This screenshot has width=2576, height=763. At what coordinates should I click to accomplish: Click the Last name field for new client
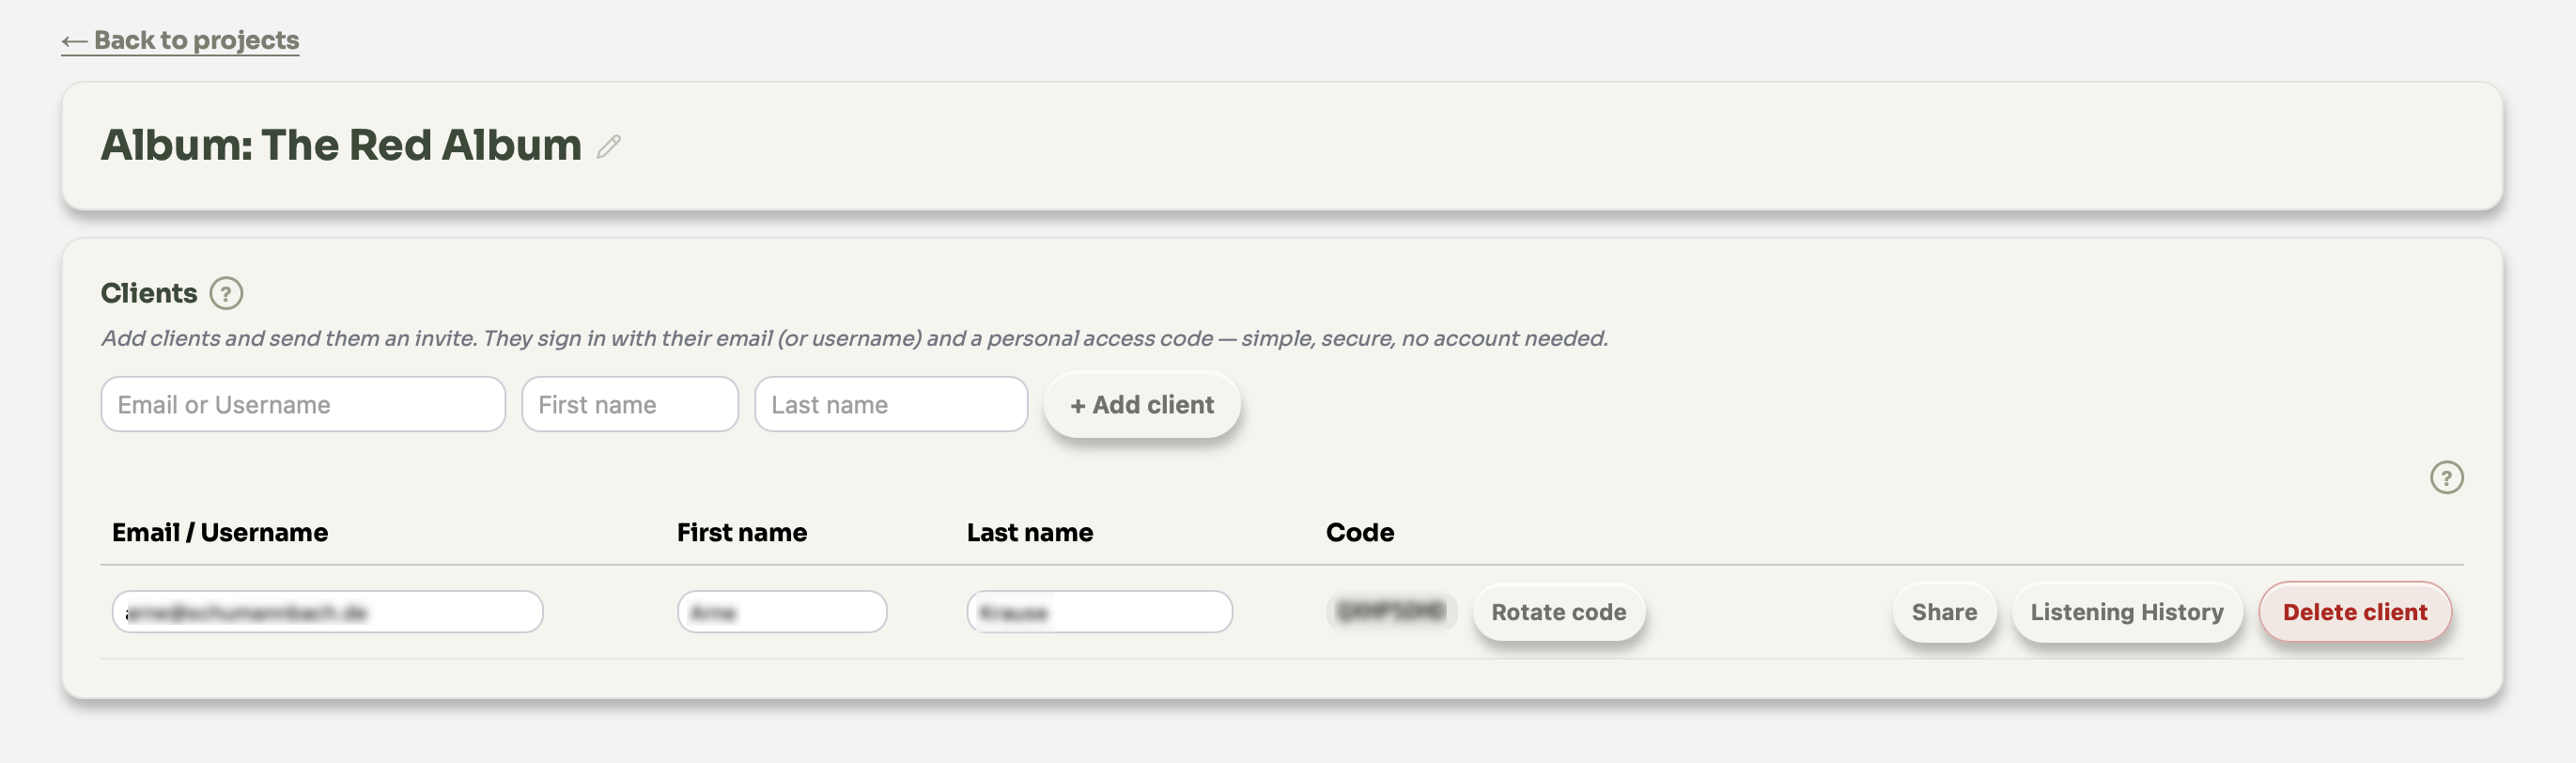(891, 404)
